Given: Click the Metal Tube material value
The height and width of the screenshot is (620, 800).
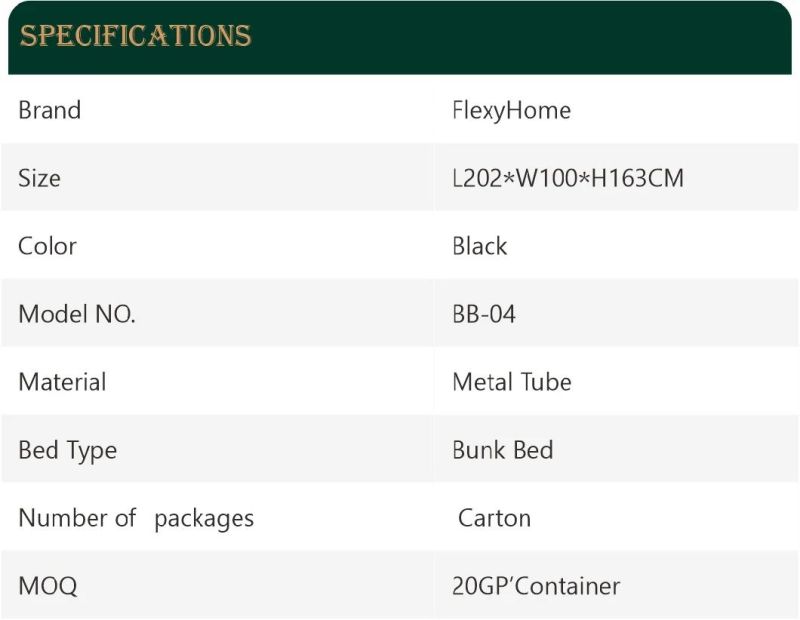Looking at the screenshot, I should click(x=512, y=382).
